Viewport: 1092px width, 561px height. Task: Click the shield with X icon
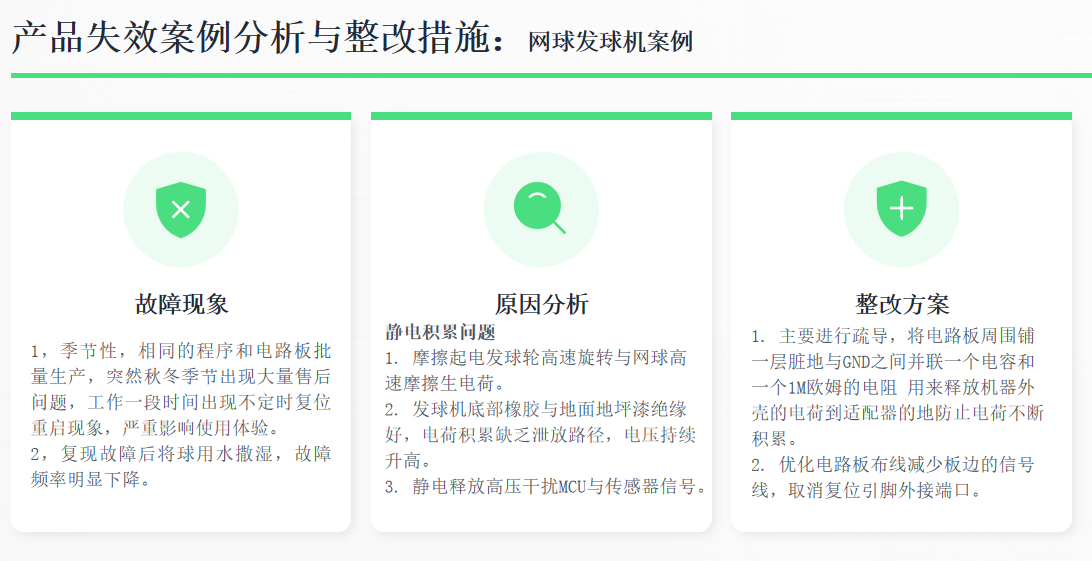coord(180,210)
